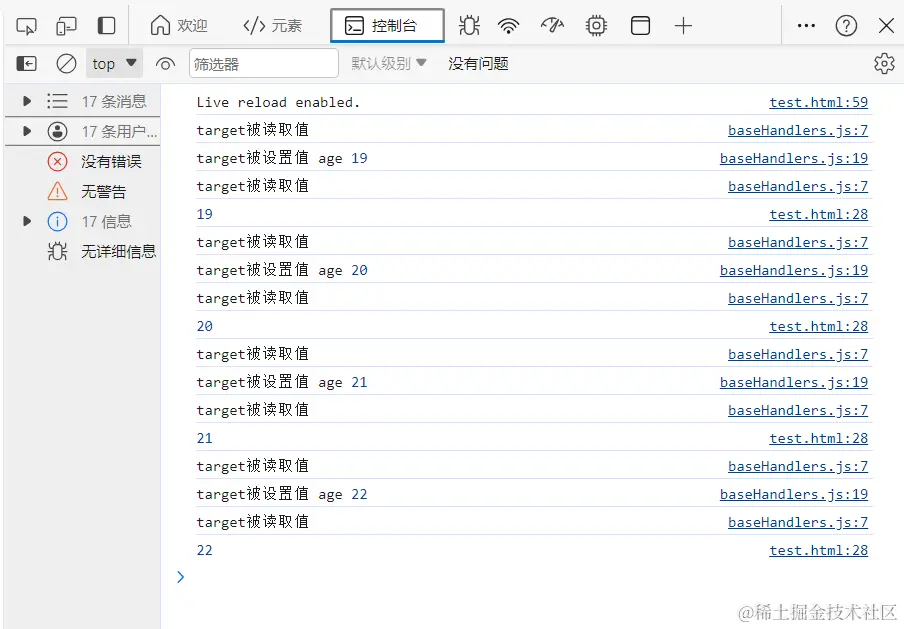
Task: Open baseHandlers.js:19 link for age 19
Action: [794, 159]
